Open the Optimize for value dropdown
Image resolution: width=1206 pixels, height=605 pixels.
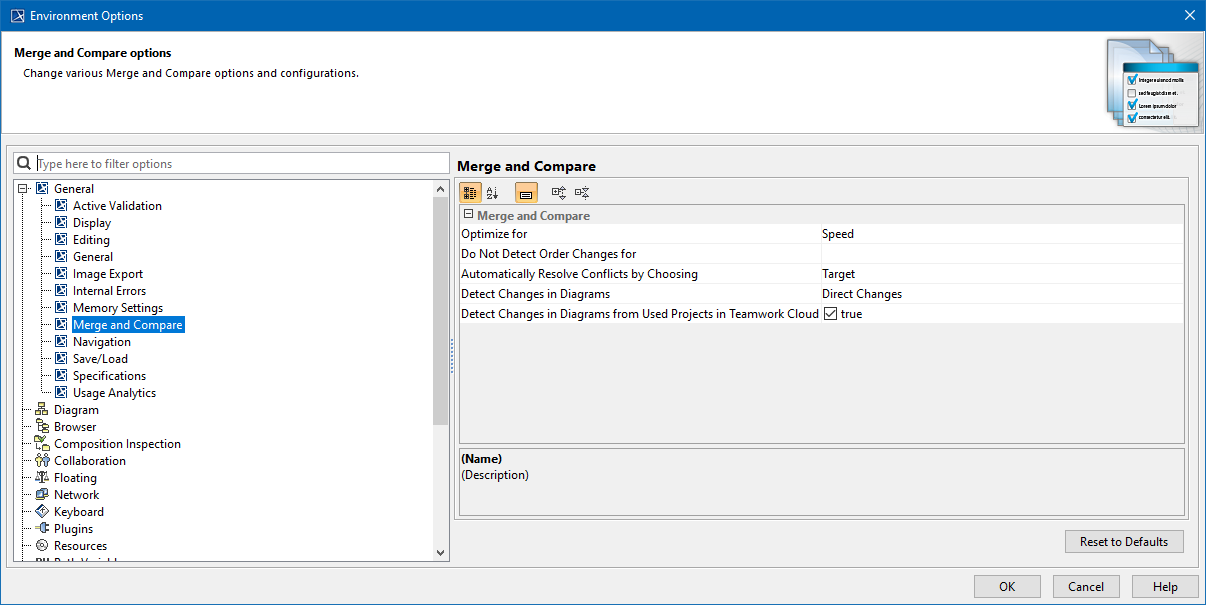click(1000, 234)
